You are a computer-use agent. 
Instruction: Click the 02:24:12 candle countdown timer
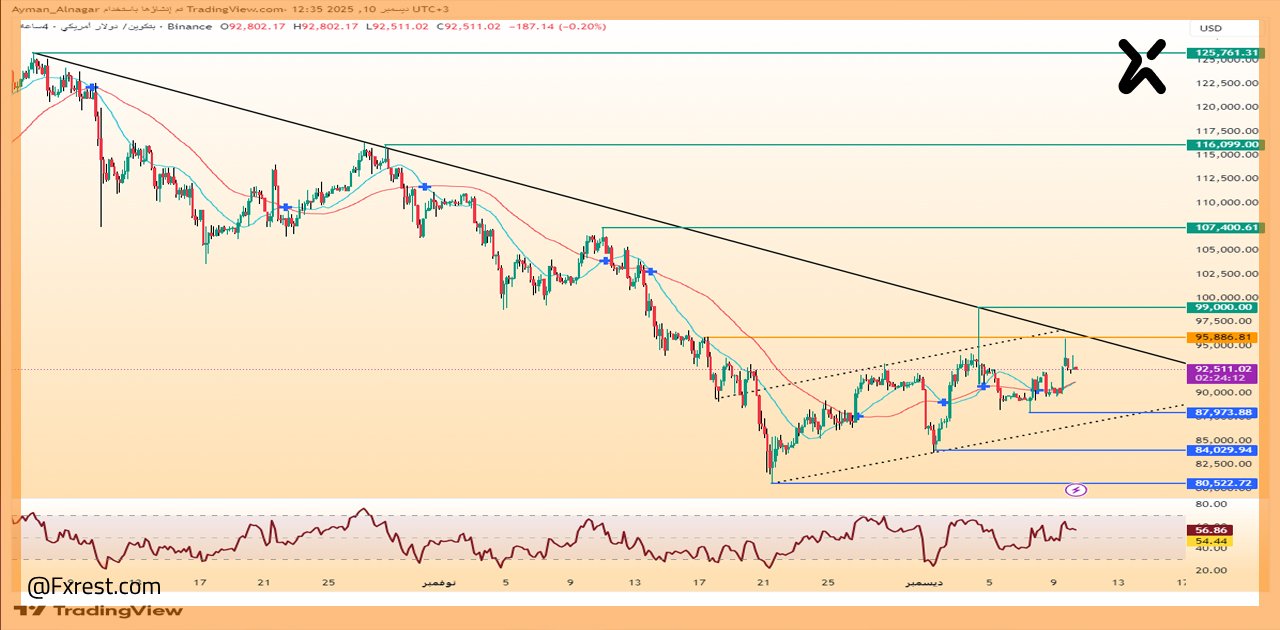(x=1222, y=379)
